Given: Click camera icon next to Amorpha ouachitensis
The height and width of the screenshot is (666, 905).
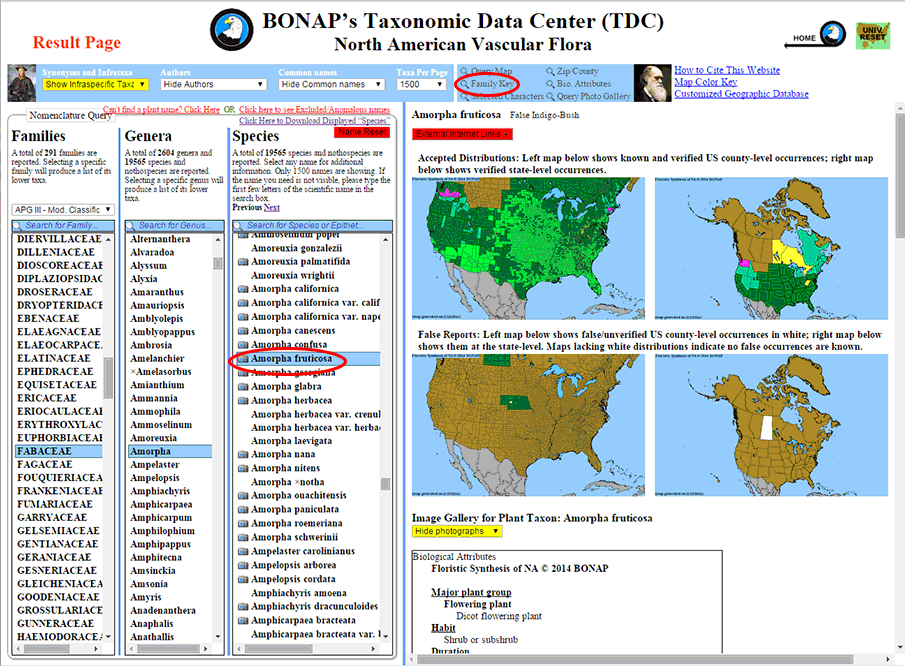Looking at the screenshot, I should coord(243,495).
